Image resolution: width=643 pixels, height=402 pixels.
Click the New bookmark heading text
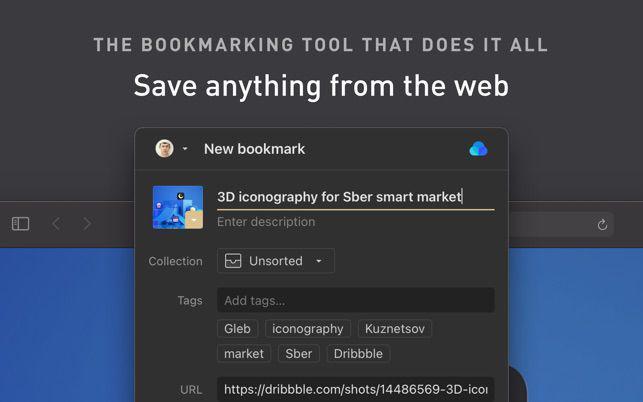pyautogui.click(x=255, y=149)
